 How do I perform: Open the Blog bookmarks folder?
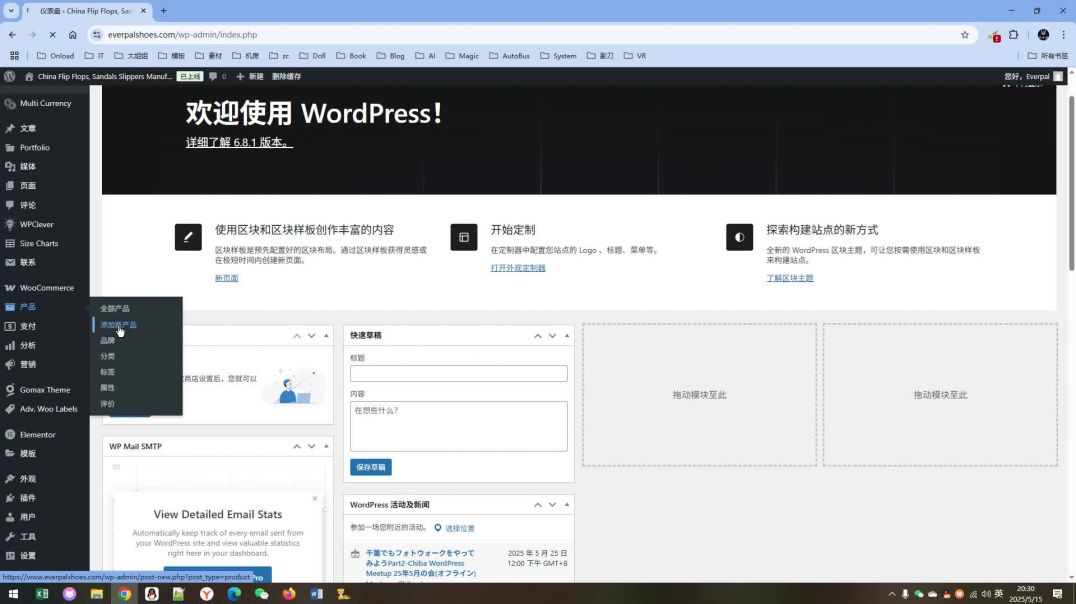(x=390, y=56)
